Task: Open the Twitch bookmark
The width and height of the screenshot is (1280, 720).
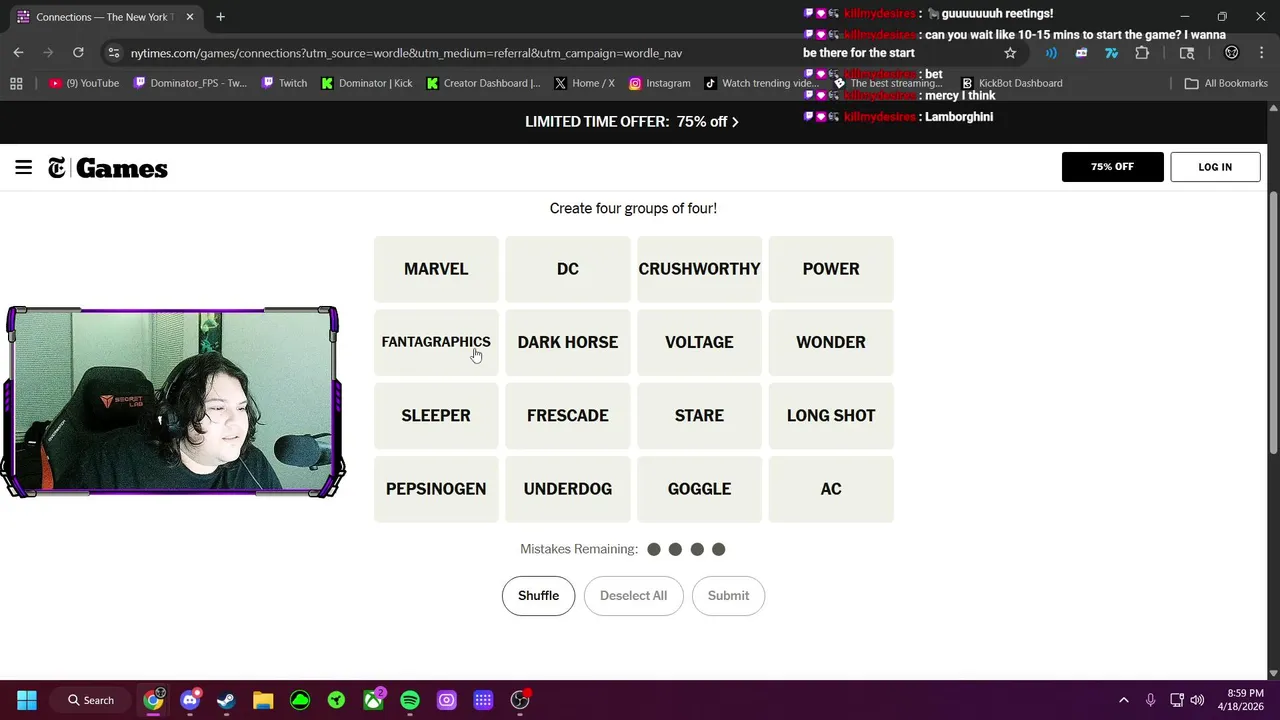Action: click(284, 83)
